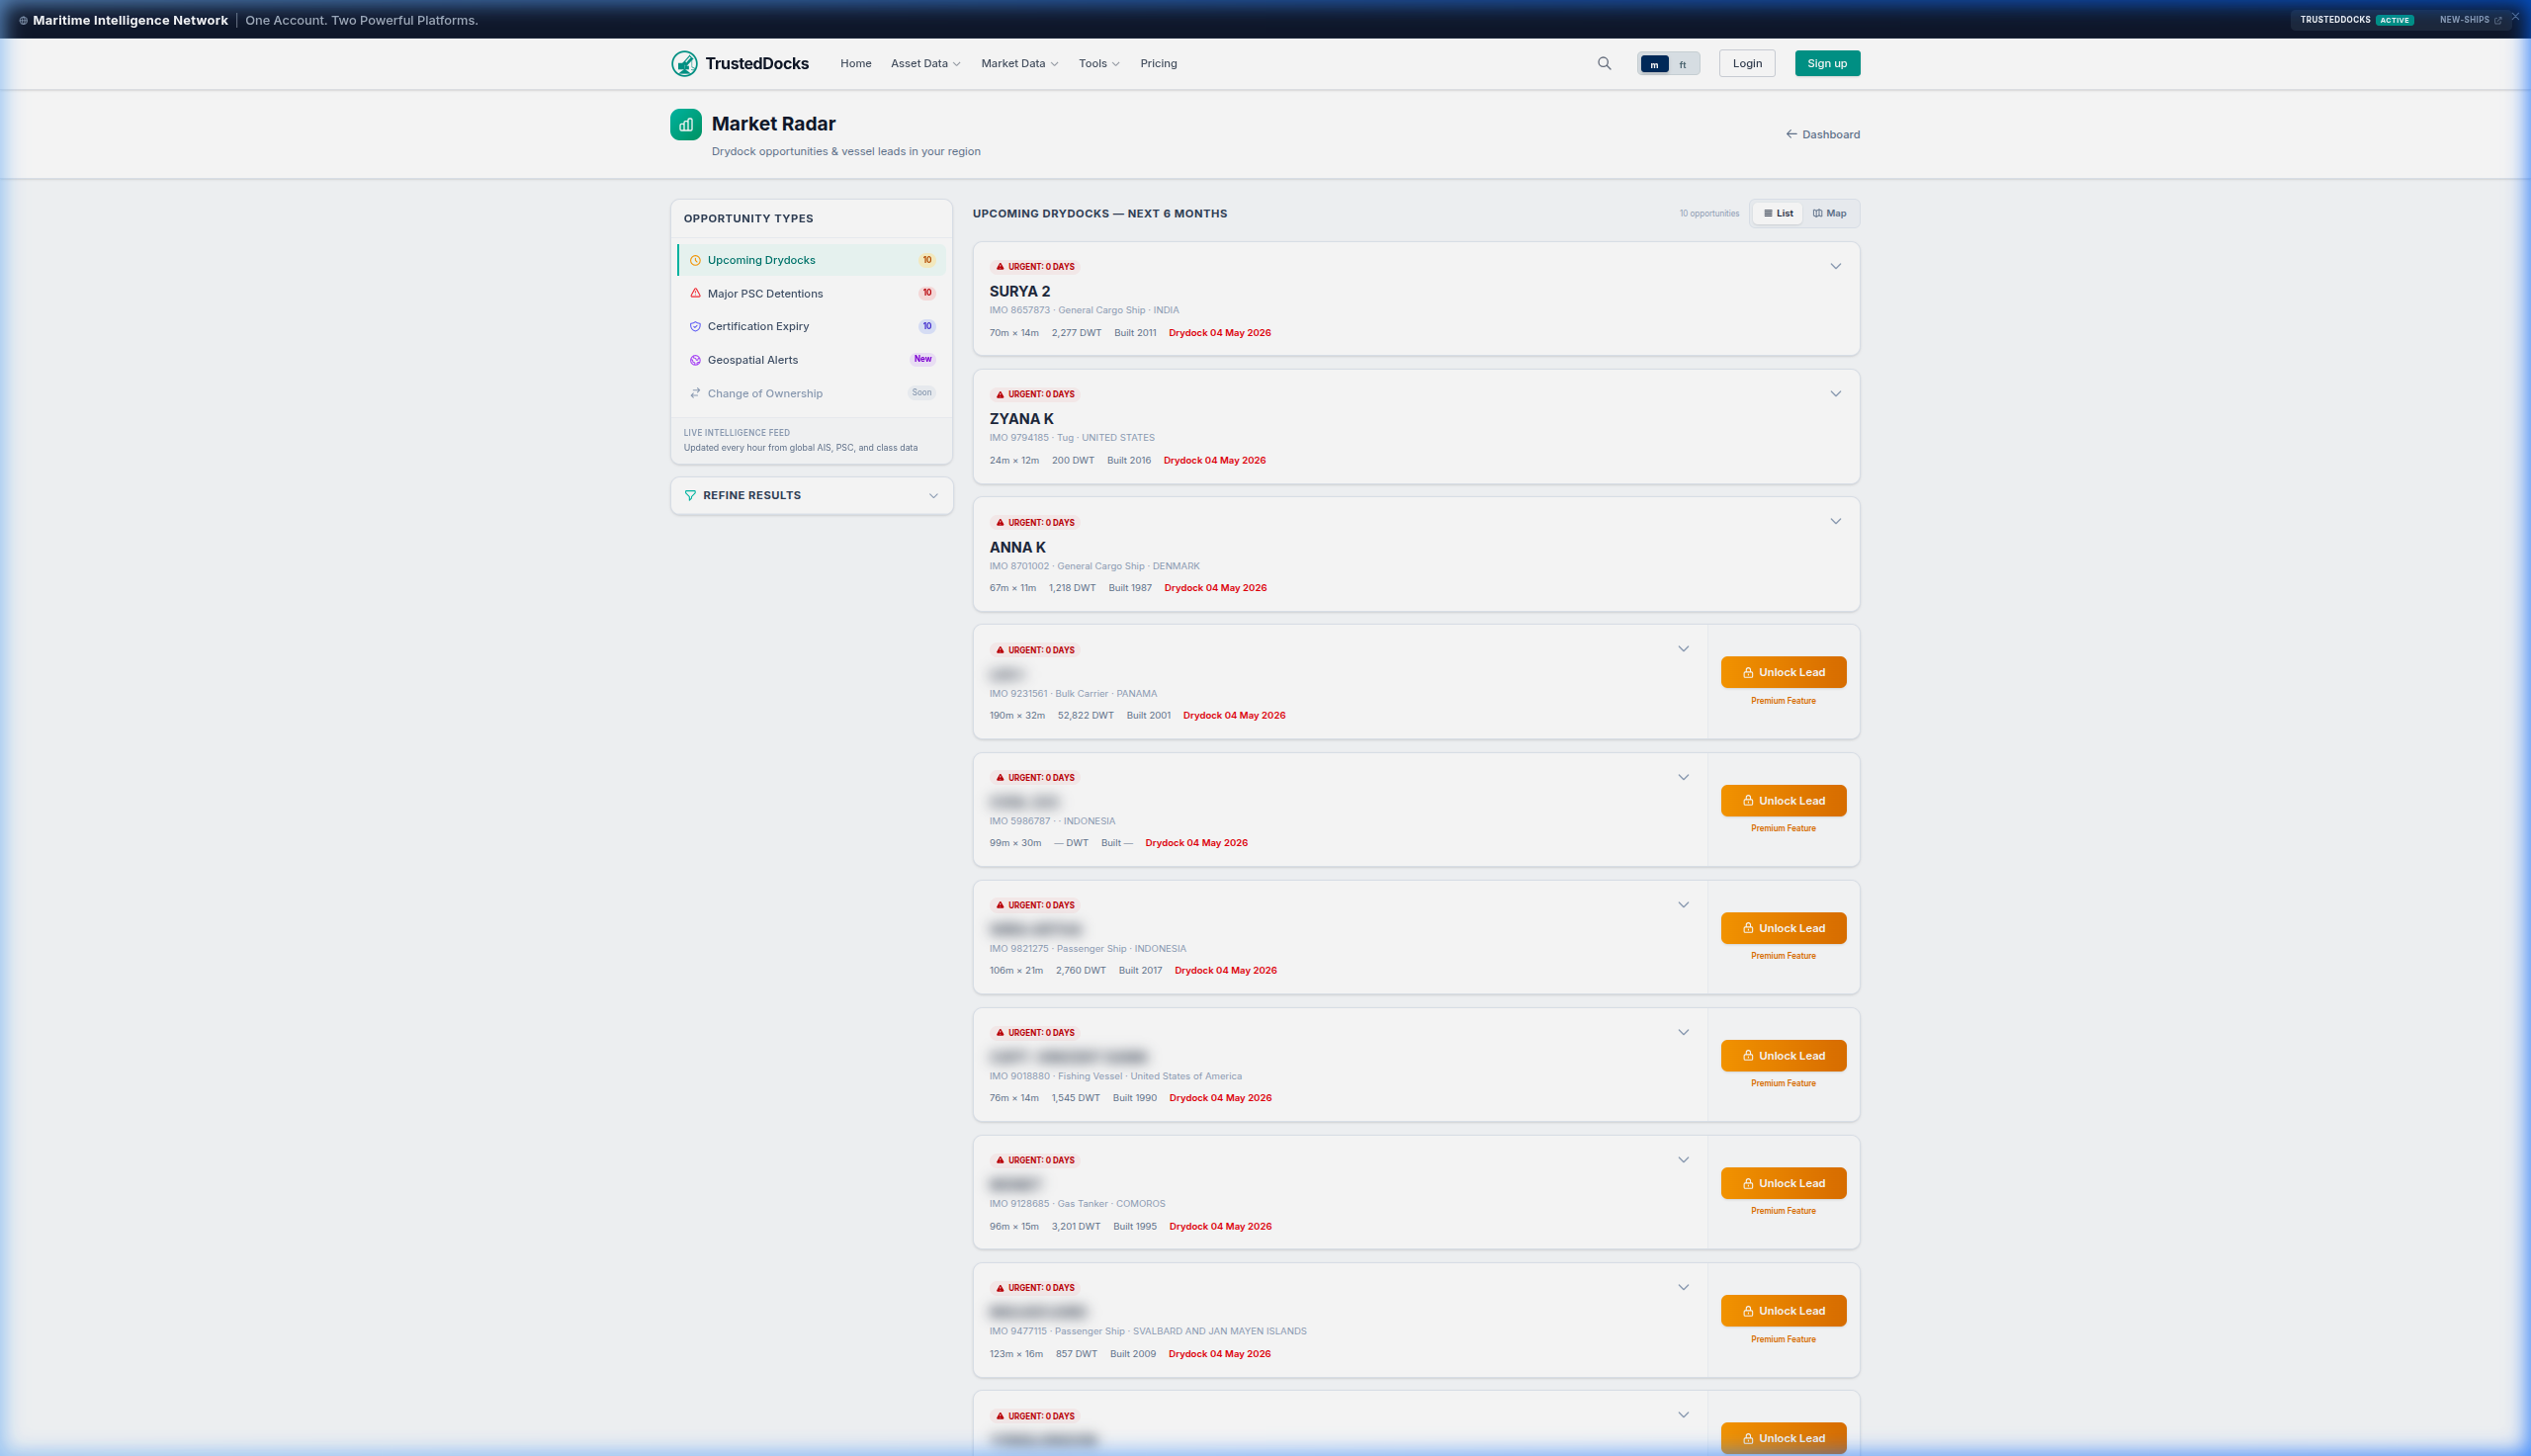Image resolution: width=2531 pixels, height=1456 pixels.
Task: Open the Asset Data dropdown menu
Action: 925,63
